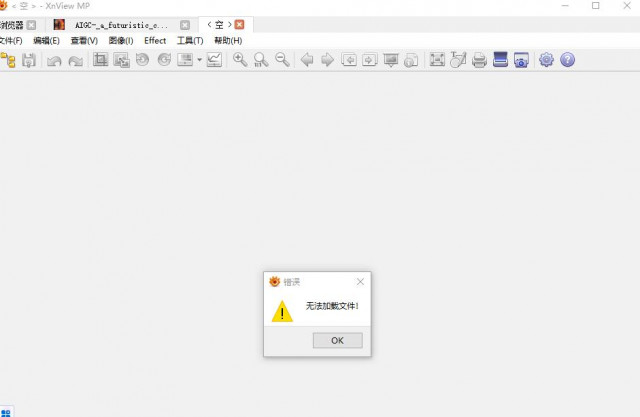Expand the arrow next to filter icon
Image resolution: width=640 pixels, height=417 pixels.
coord(199,60)
